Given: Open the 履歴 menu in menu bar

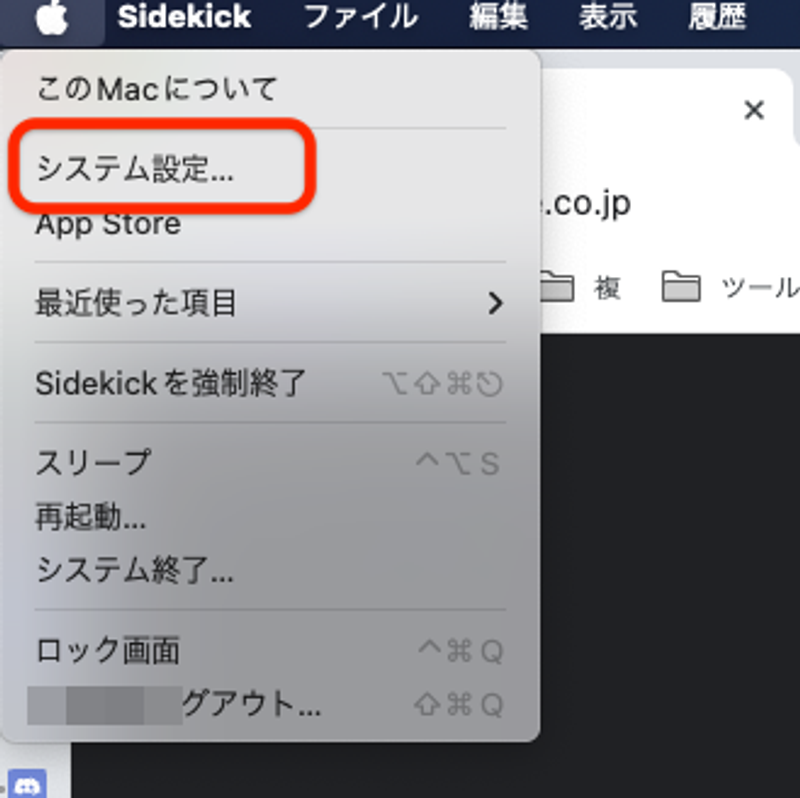Looking at the screenshot, I should pos(717,17).
